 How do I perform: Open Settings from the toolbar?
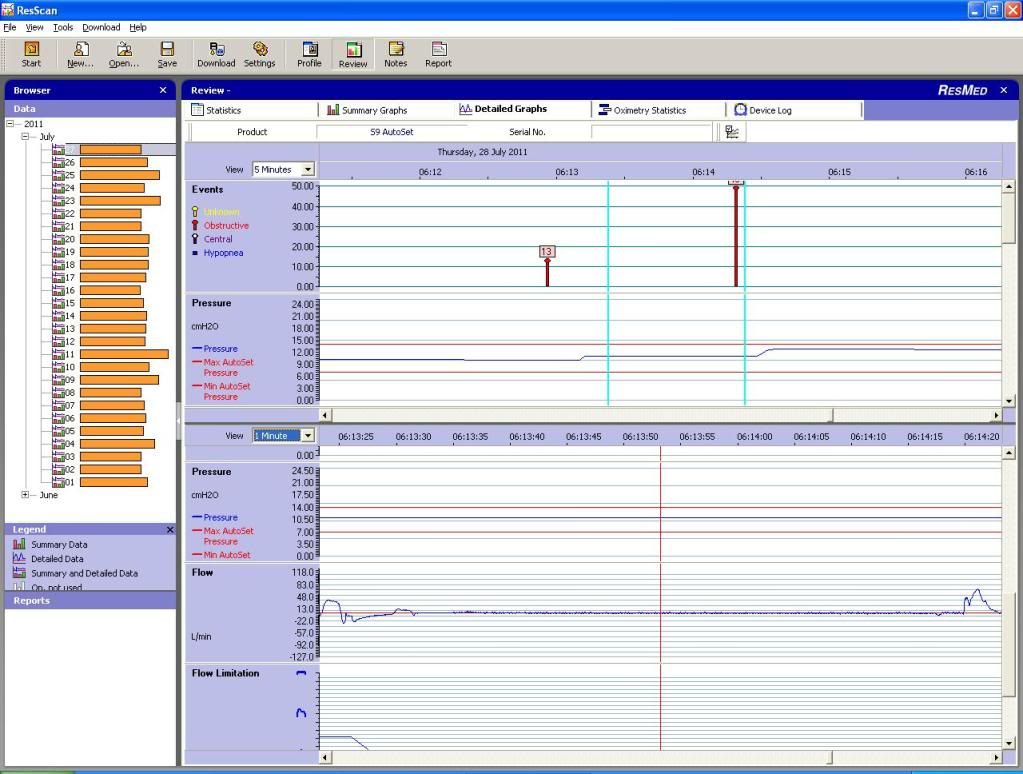coord(259,54)
